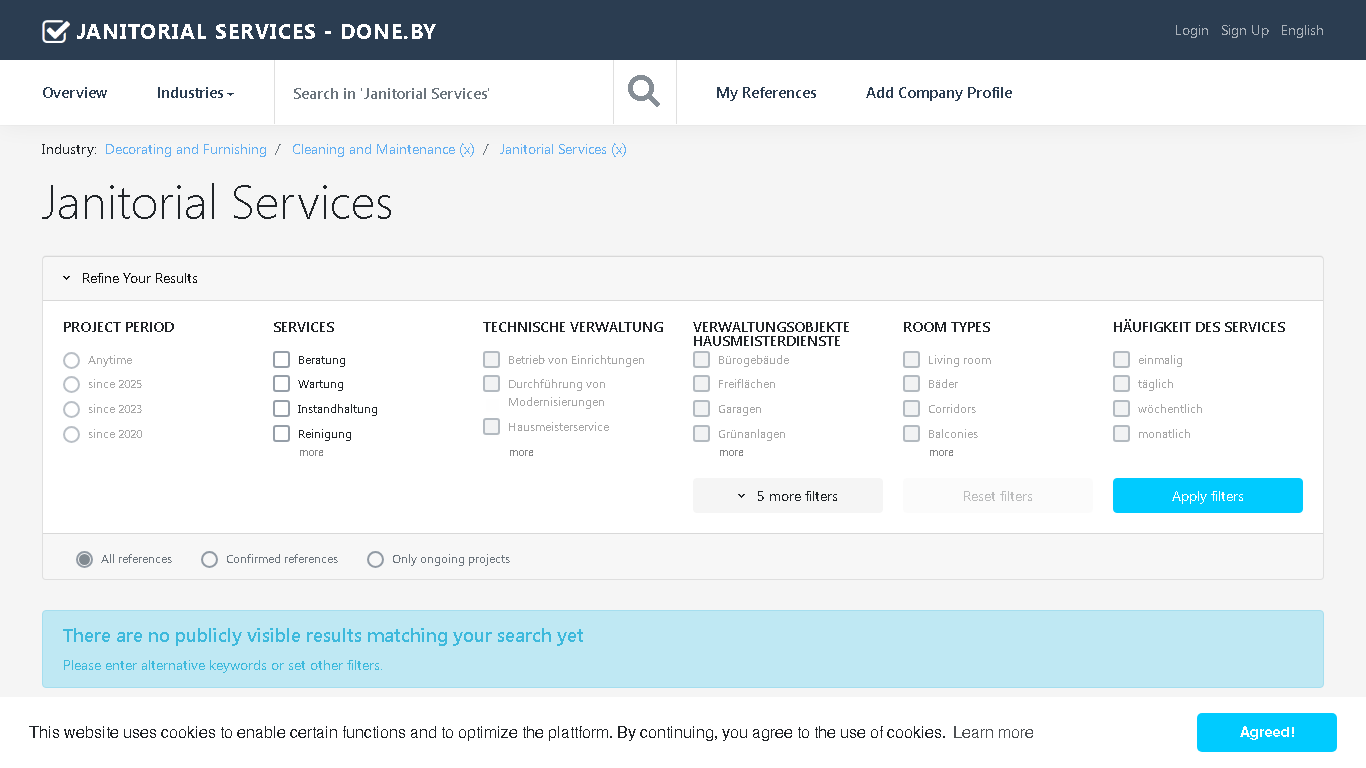The height and width of the screenshot is (768, 1366).
Task: Open the Overview menu item
Action: [75, 93]
